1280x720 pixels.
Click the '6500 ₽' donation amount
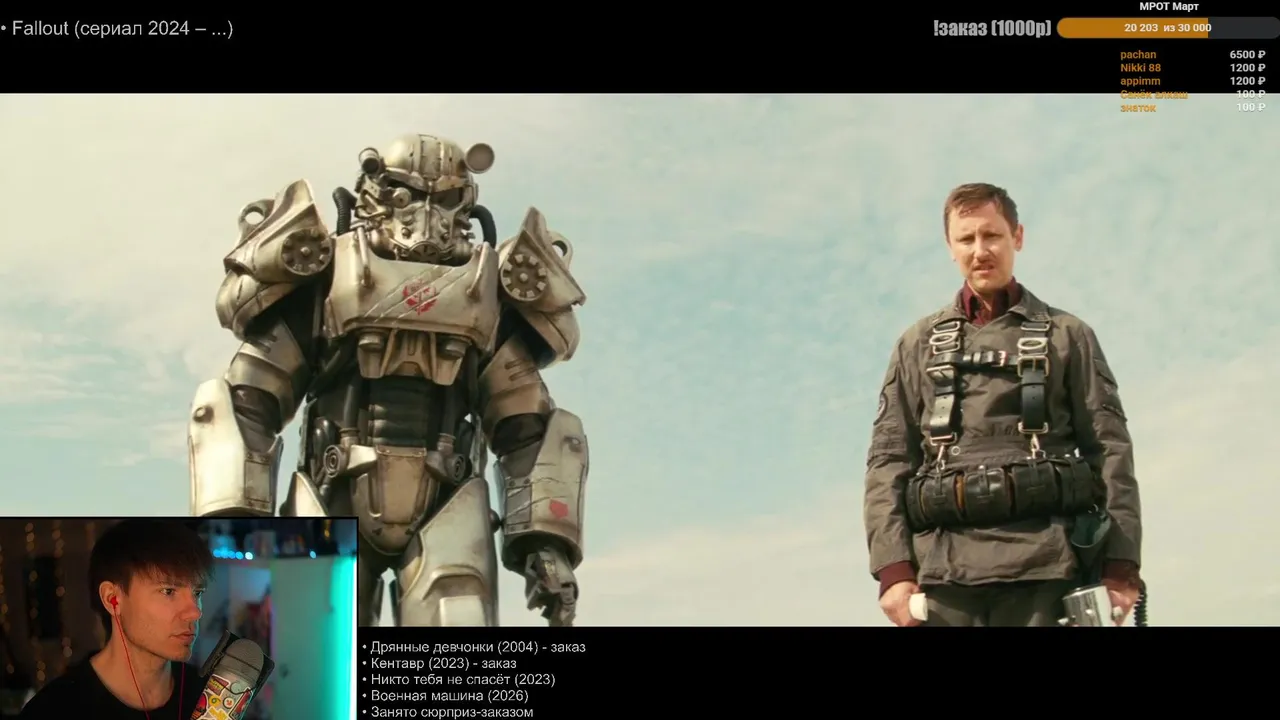coord(1247,55)
